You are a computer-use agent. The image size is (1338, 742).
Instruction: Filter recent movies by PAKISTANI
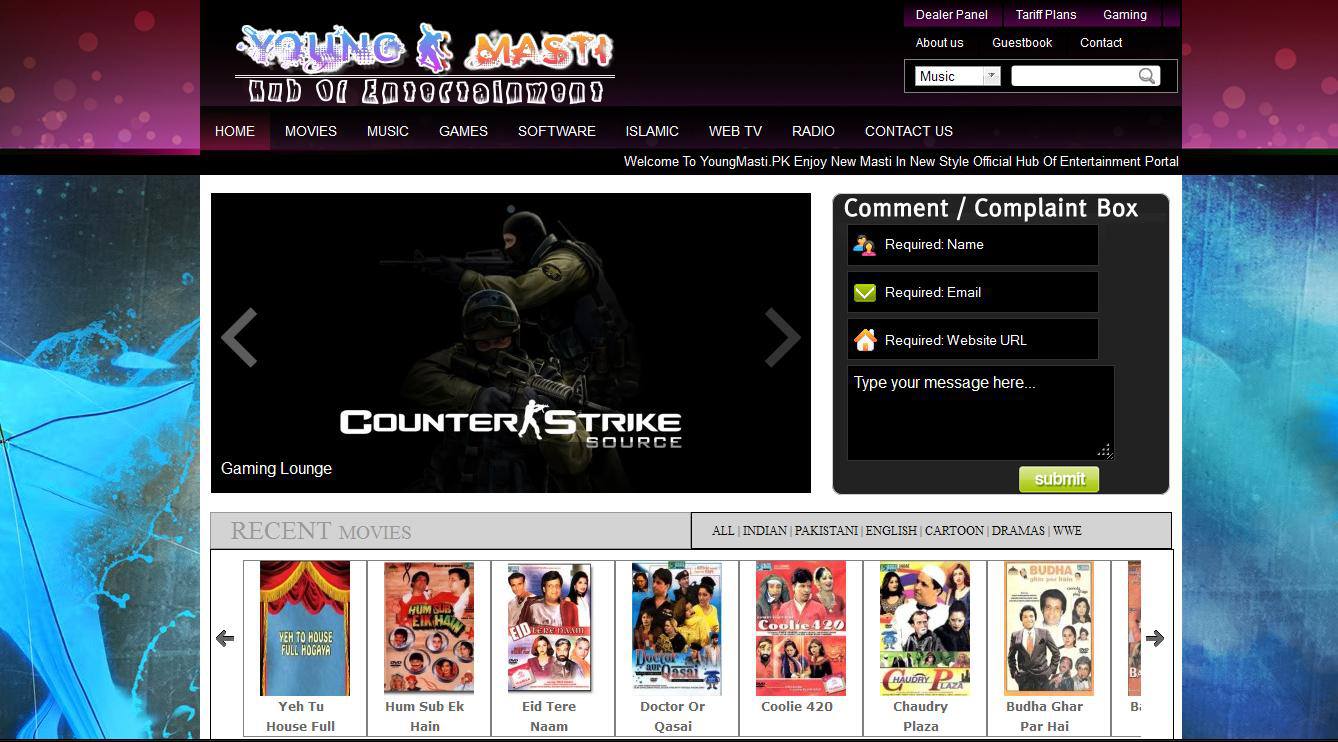(826, 531)
